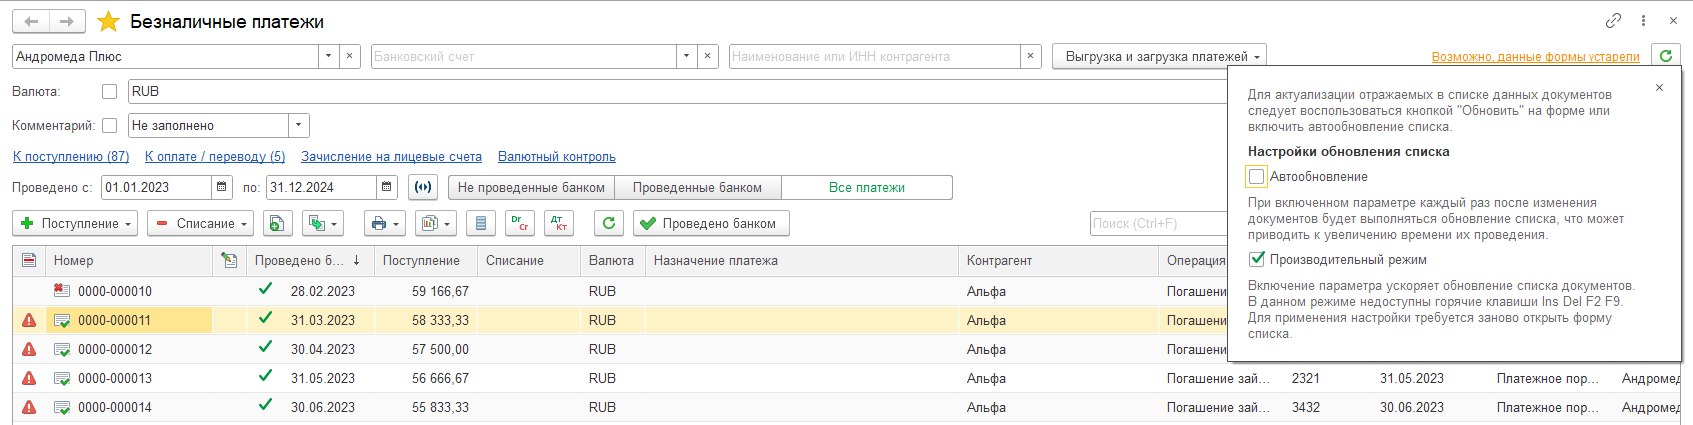Click the copy document icon

276,223
